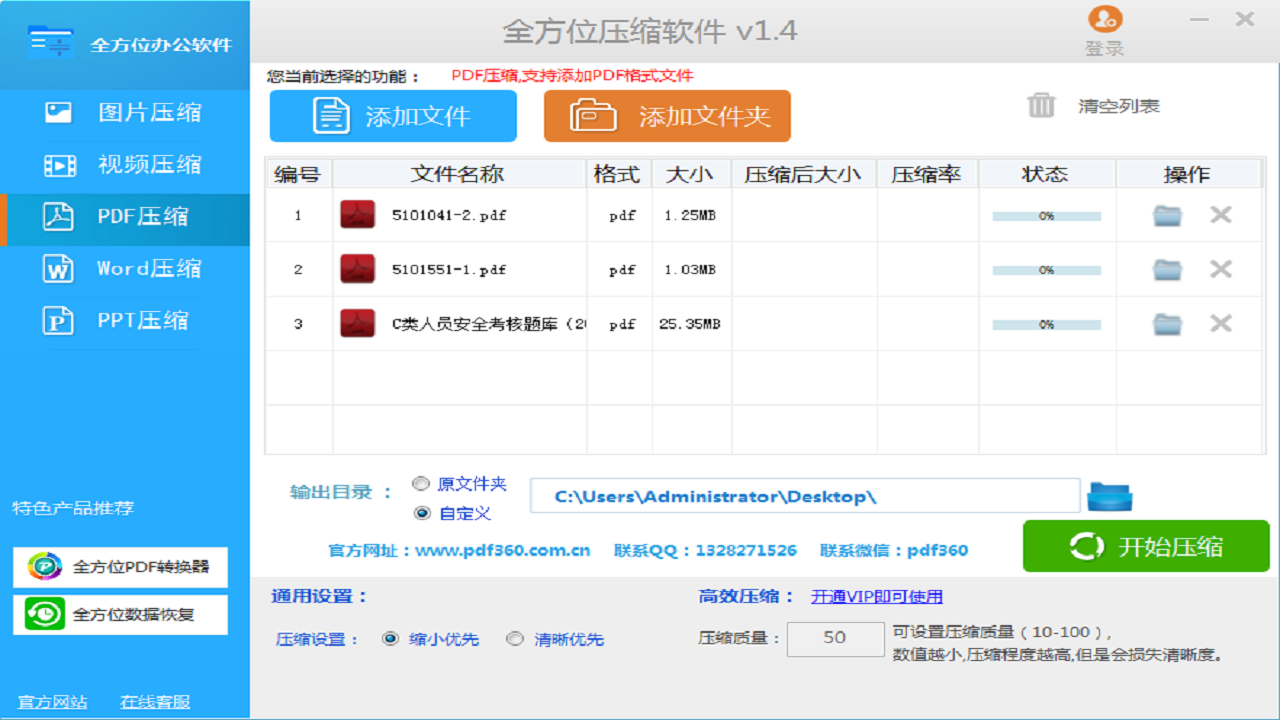Remove 5101551-1.pdf from the list
The width and height of the screenshot is (1280, 720).
coord(1220,268)
